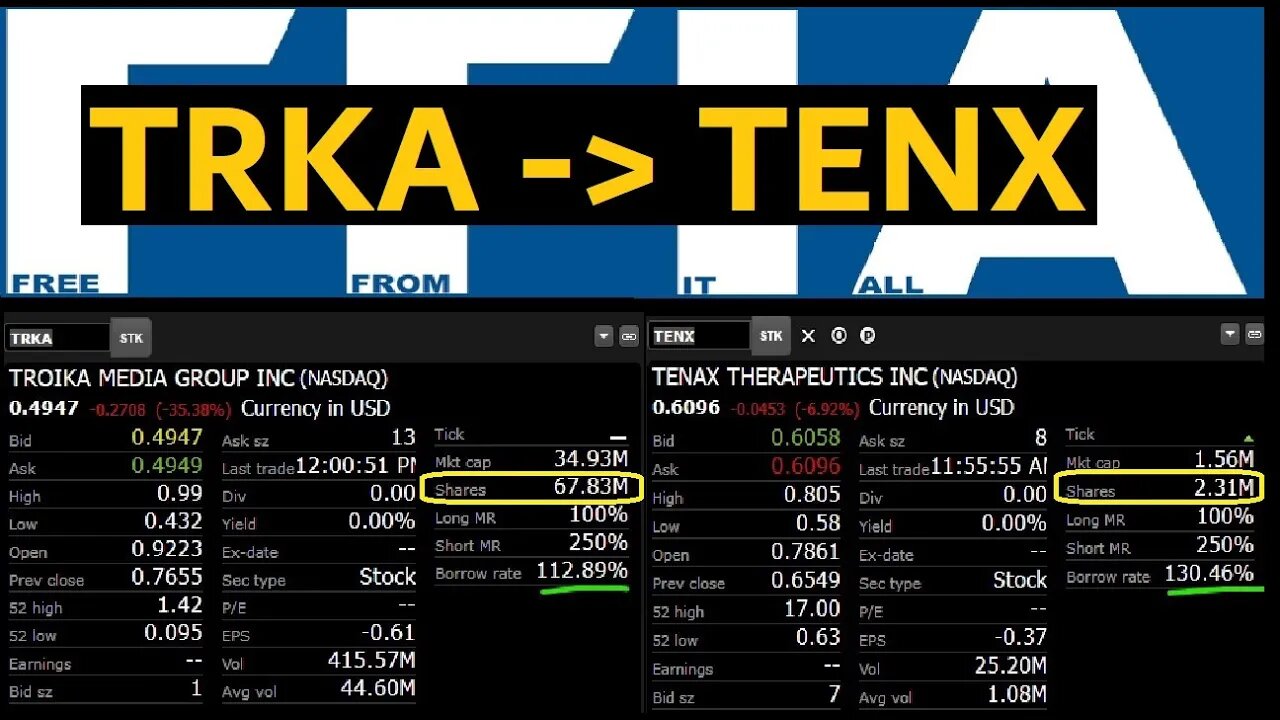Click the TENX ticker symbol input field

[700, 336]
